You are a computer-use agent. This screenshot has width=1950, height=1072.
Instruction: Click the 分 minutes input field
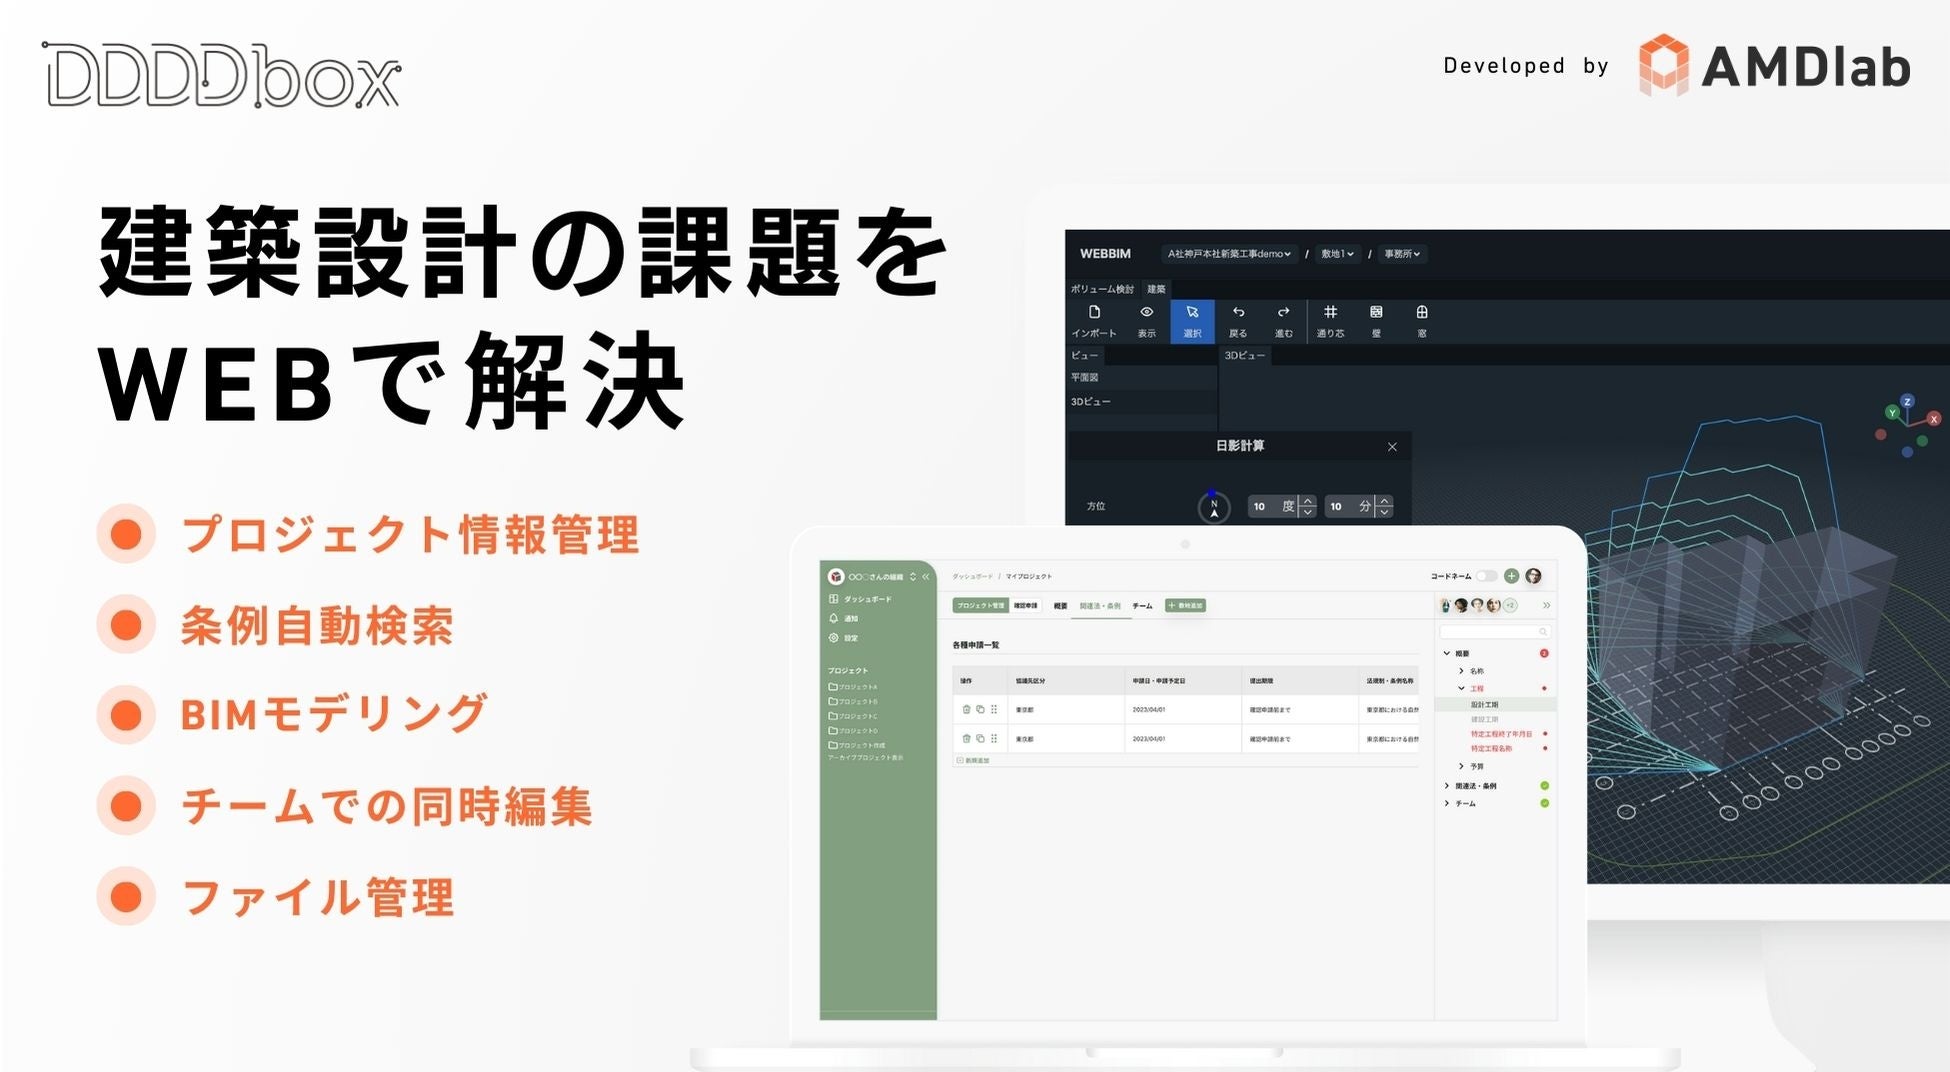pyautogui.click(x=1349, y=506)
